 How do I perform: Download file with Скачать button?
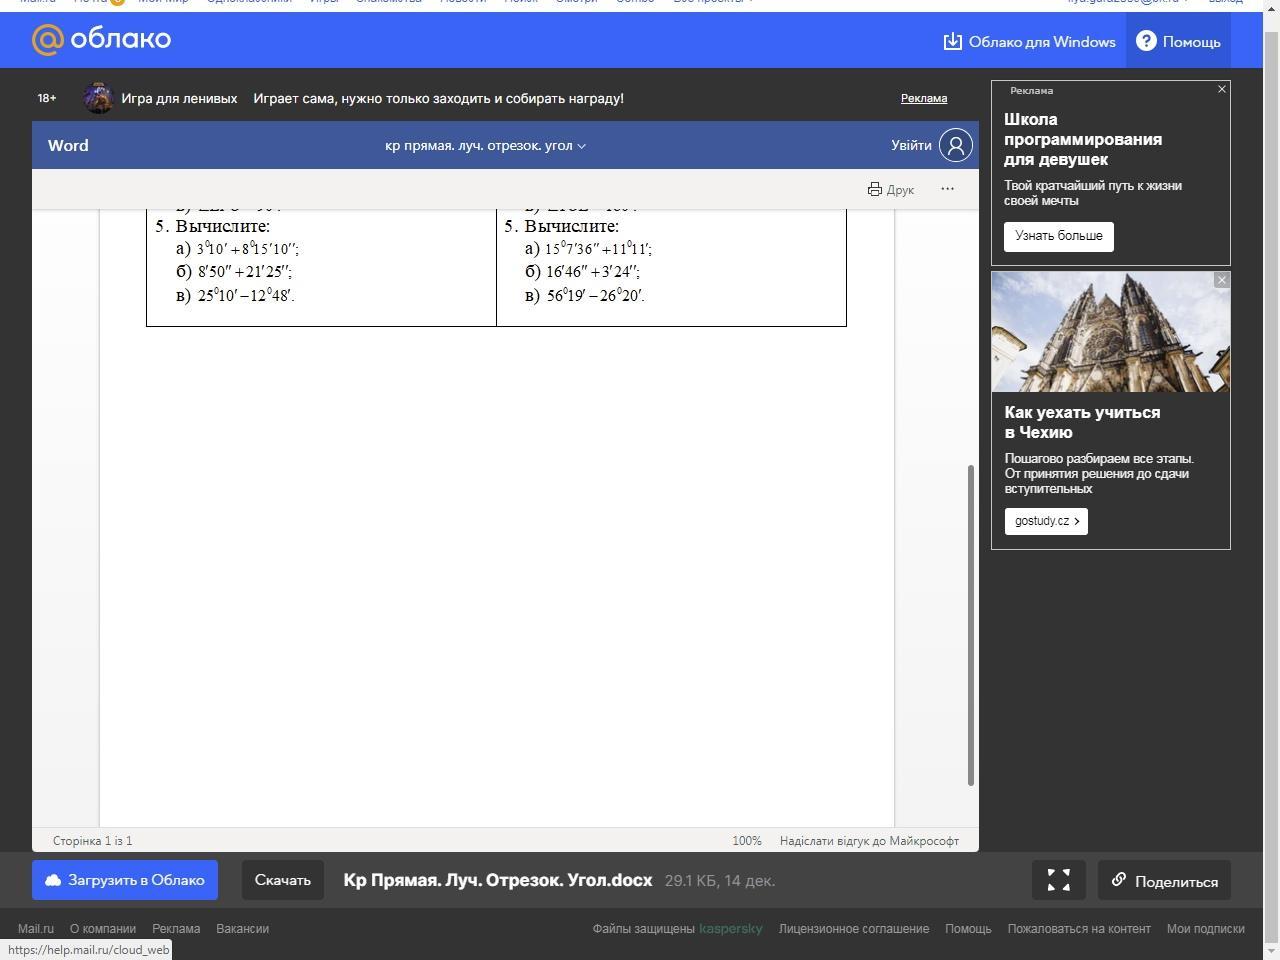(283, 880)
